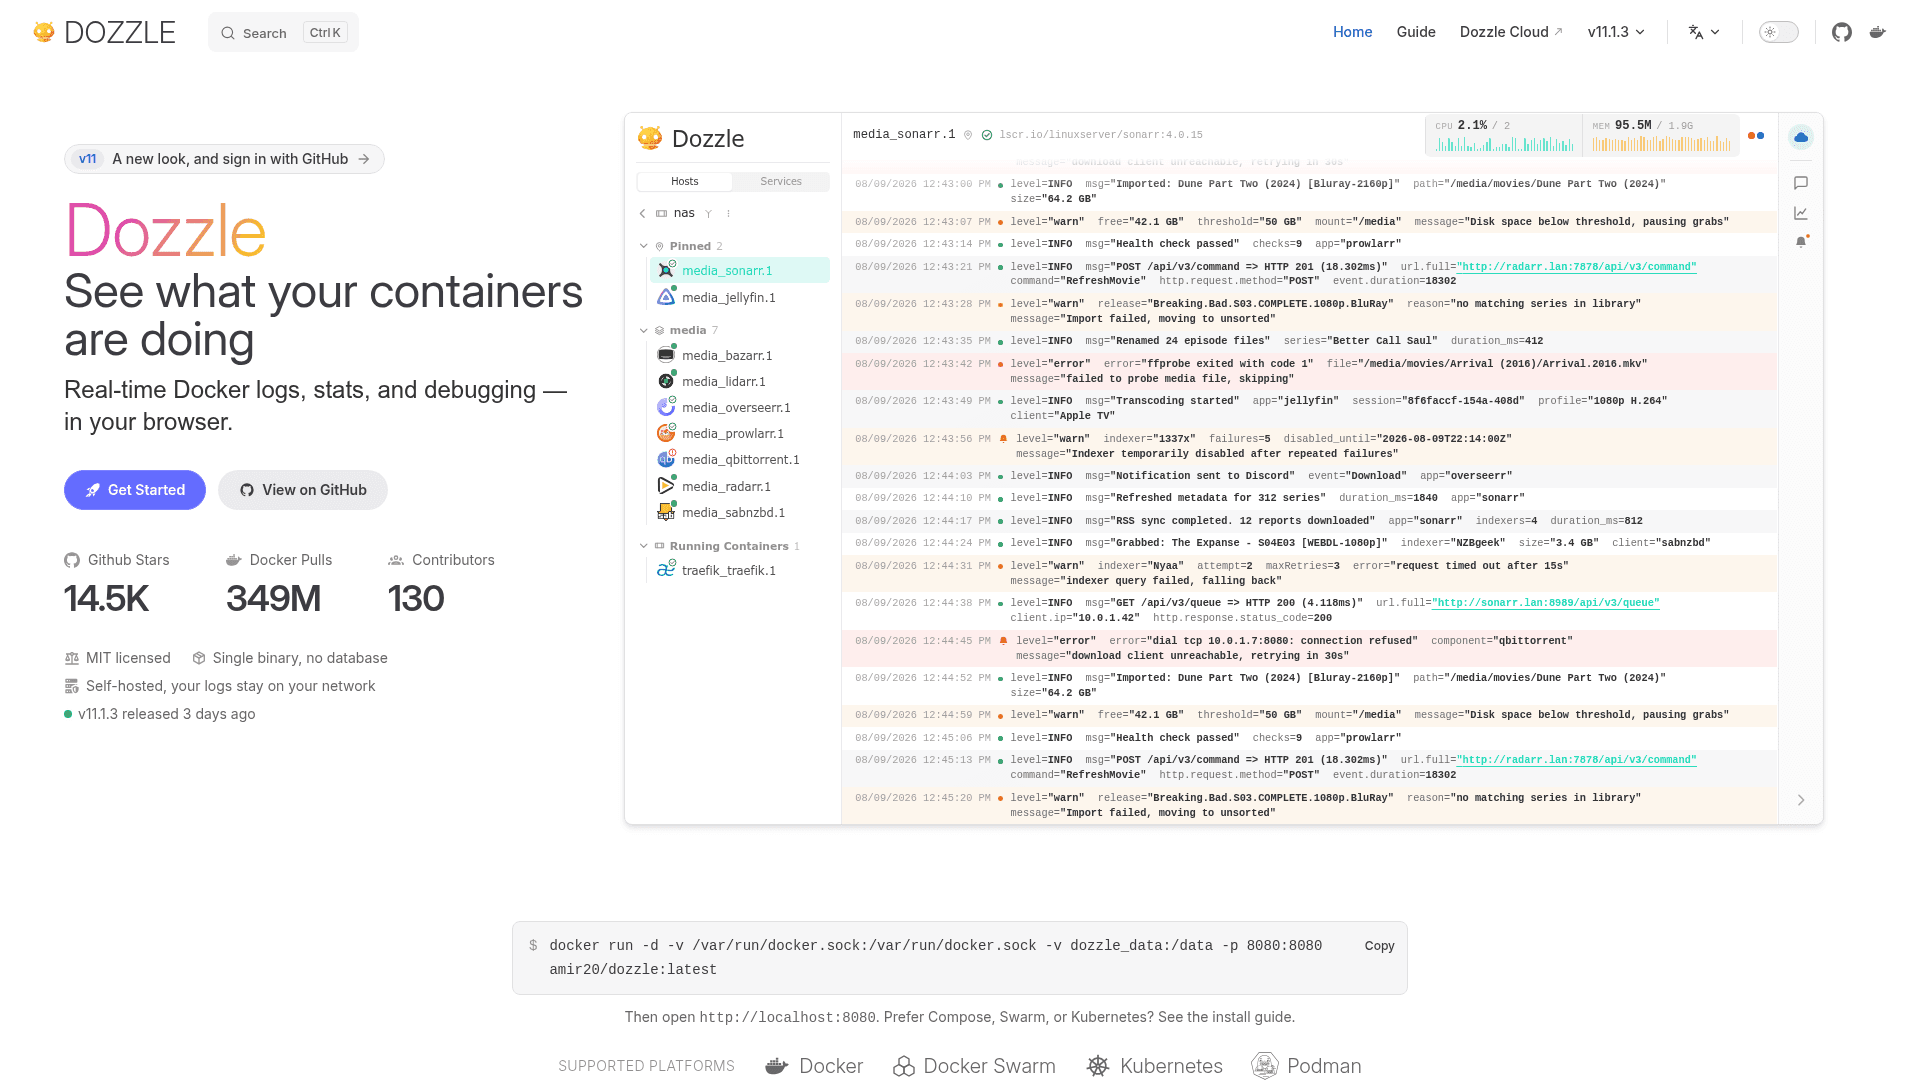Click the media_radarr.1 container icon
Screen dimensions: 1920x1080
click(x=666, y=486)
